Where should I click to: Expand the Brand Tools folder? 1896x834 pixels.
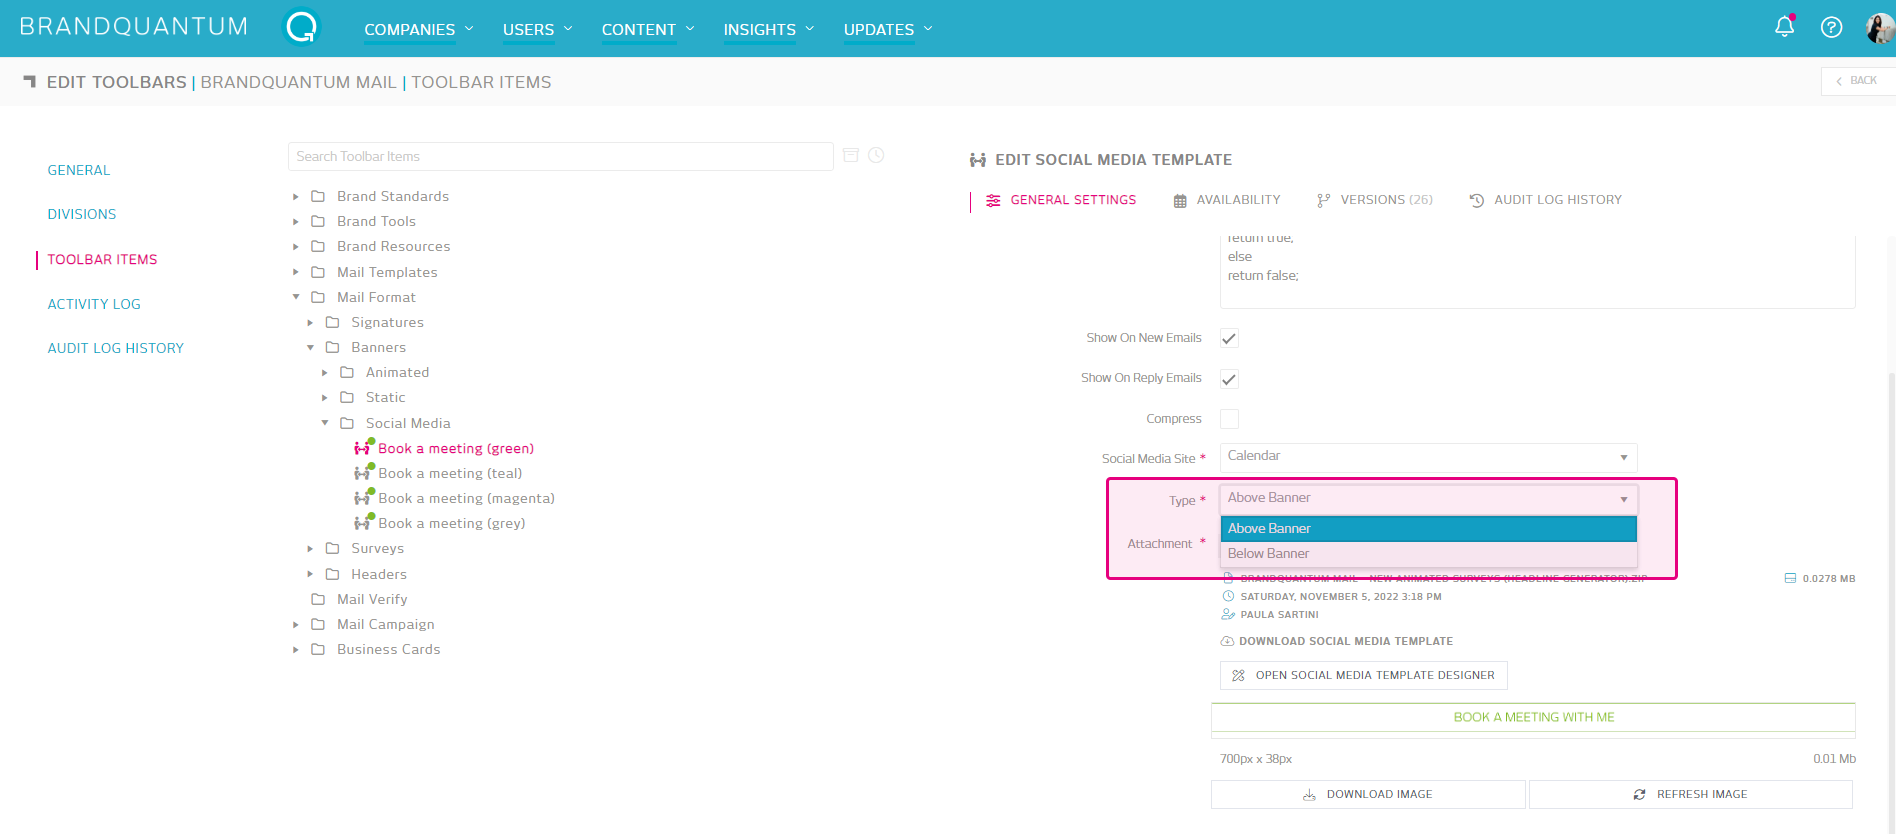point(296,221)
